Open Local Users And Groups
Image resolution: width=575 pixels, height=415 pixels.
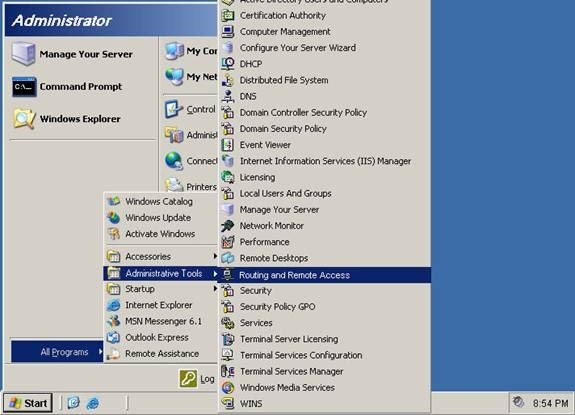[325, 193]
